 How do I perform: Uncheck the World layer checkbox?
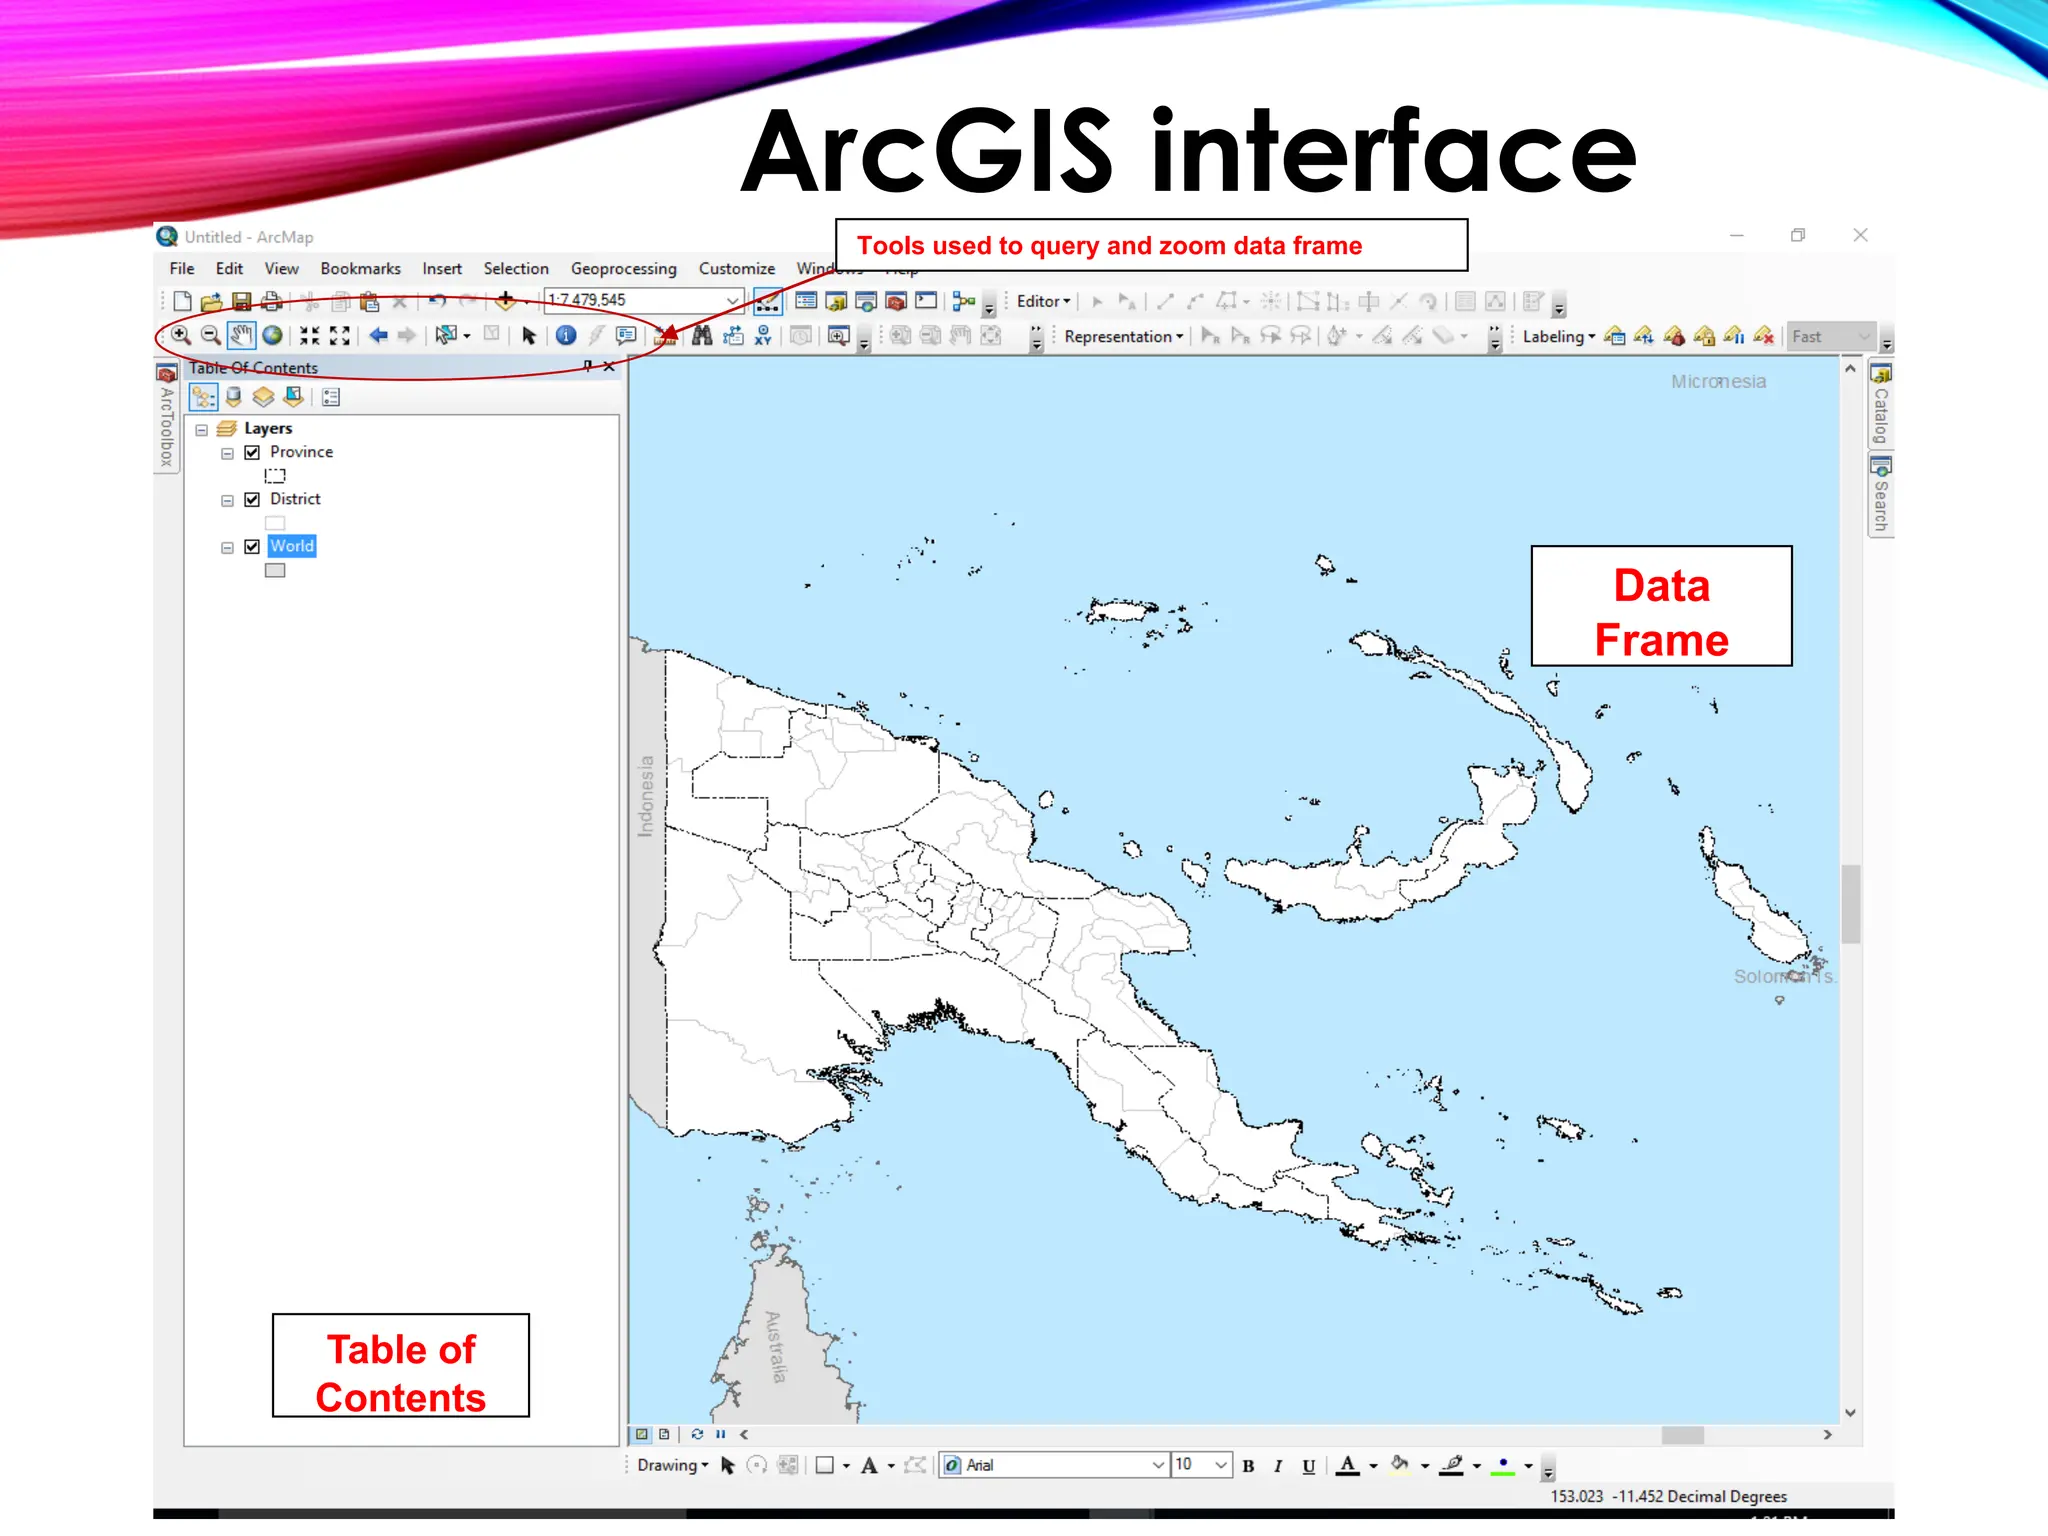click(x=252, y=546)
